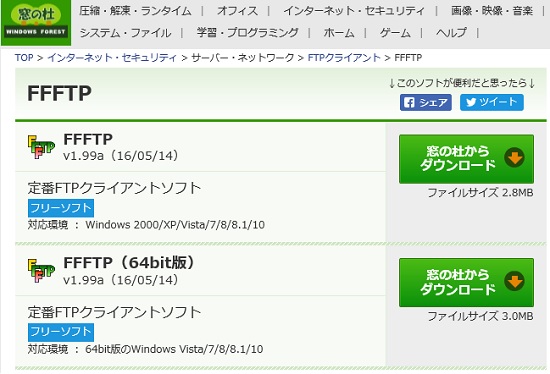Share via the Facebook シェア button
The width and height of the screenshot is (550, 374).
pyautogui.click(x=425, y=102)
